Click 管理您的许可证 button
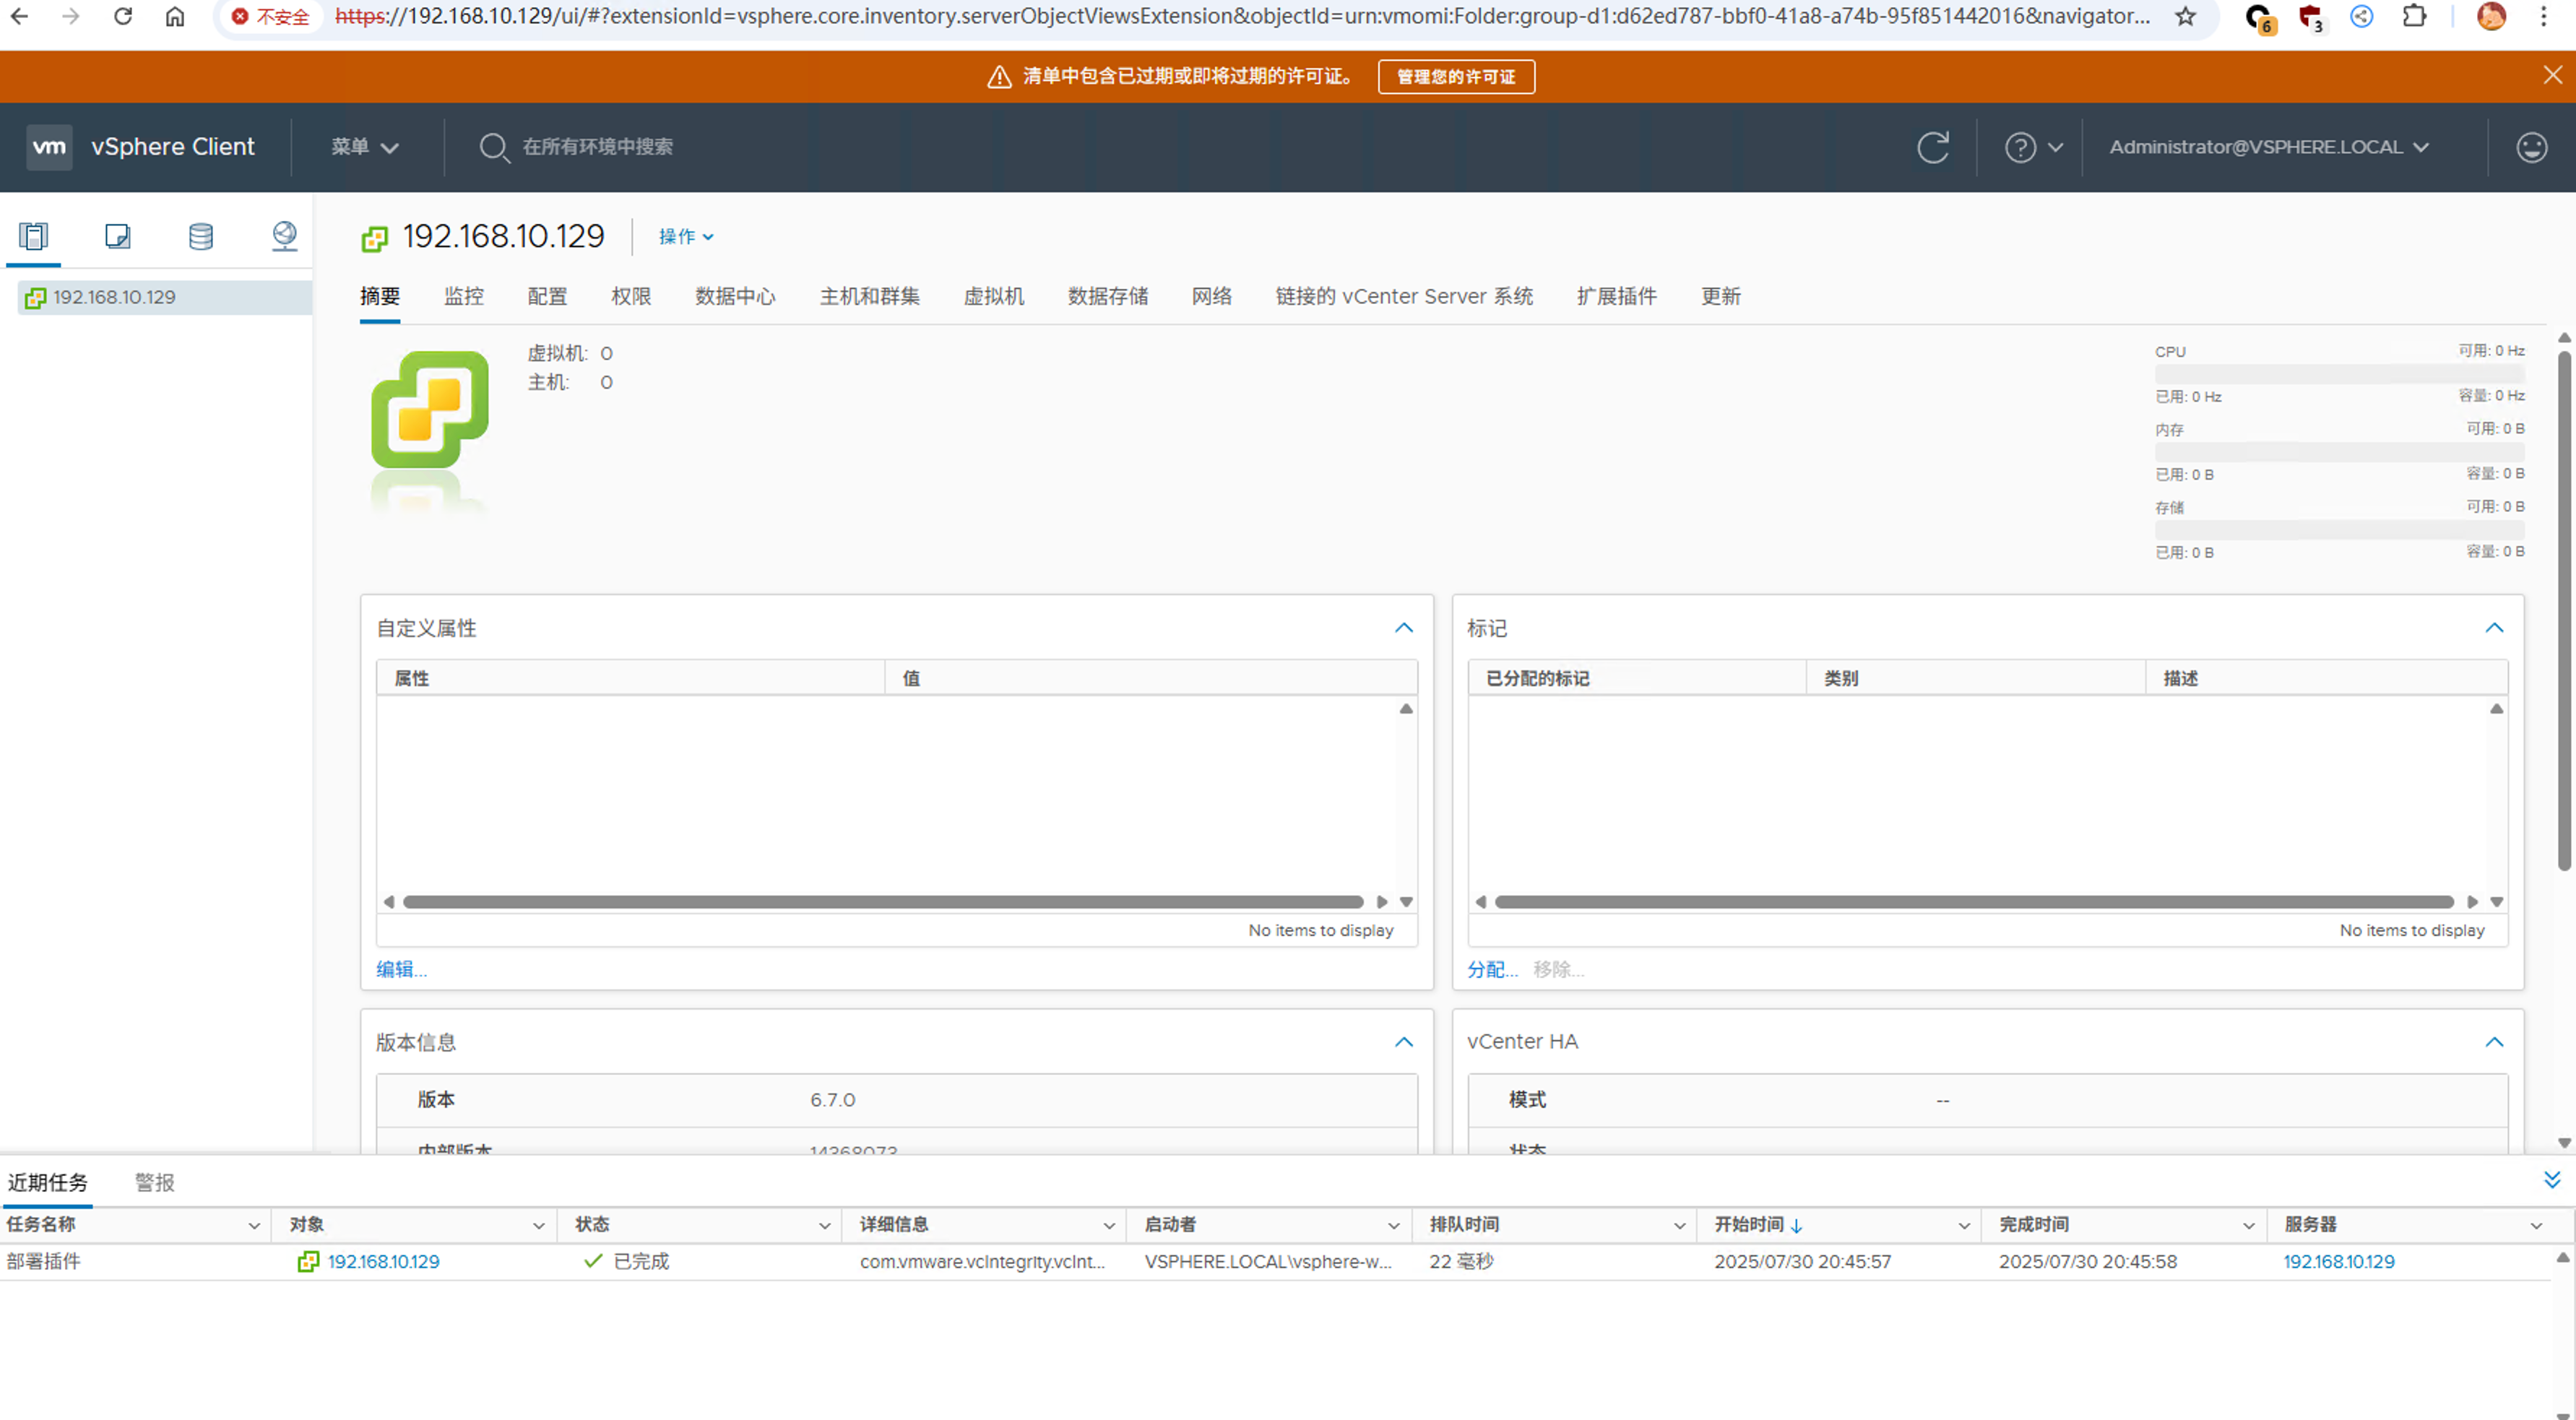2576x1420 pixels. 1455,77
